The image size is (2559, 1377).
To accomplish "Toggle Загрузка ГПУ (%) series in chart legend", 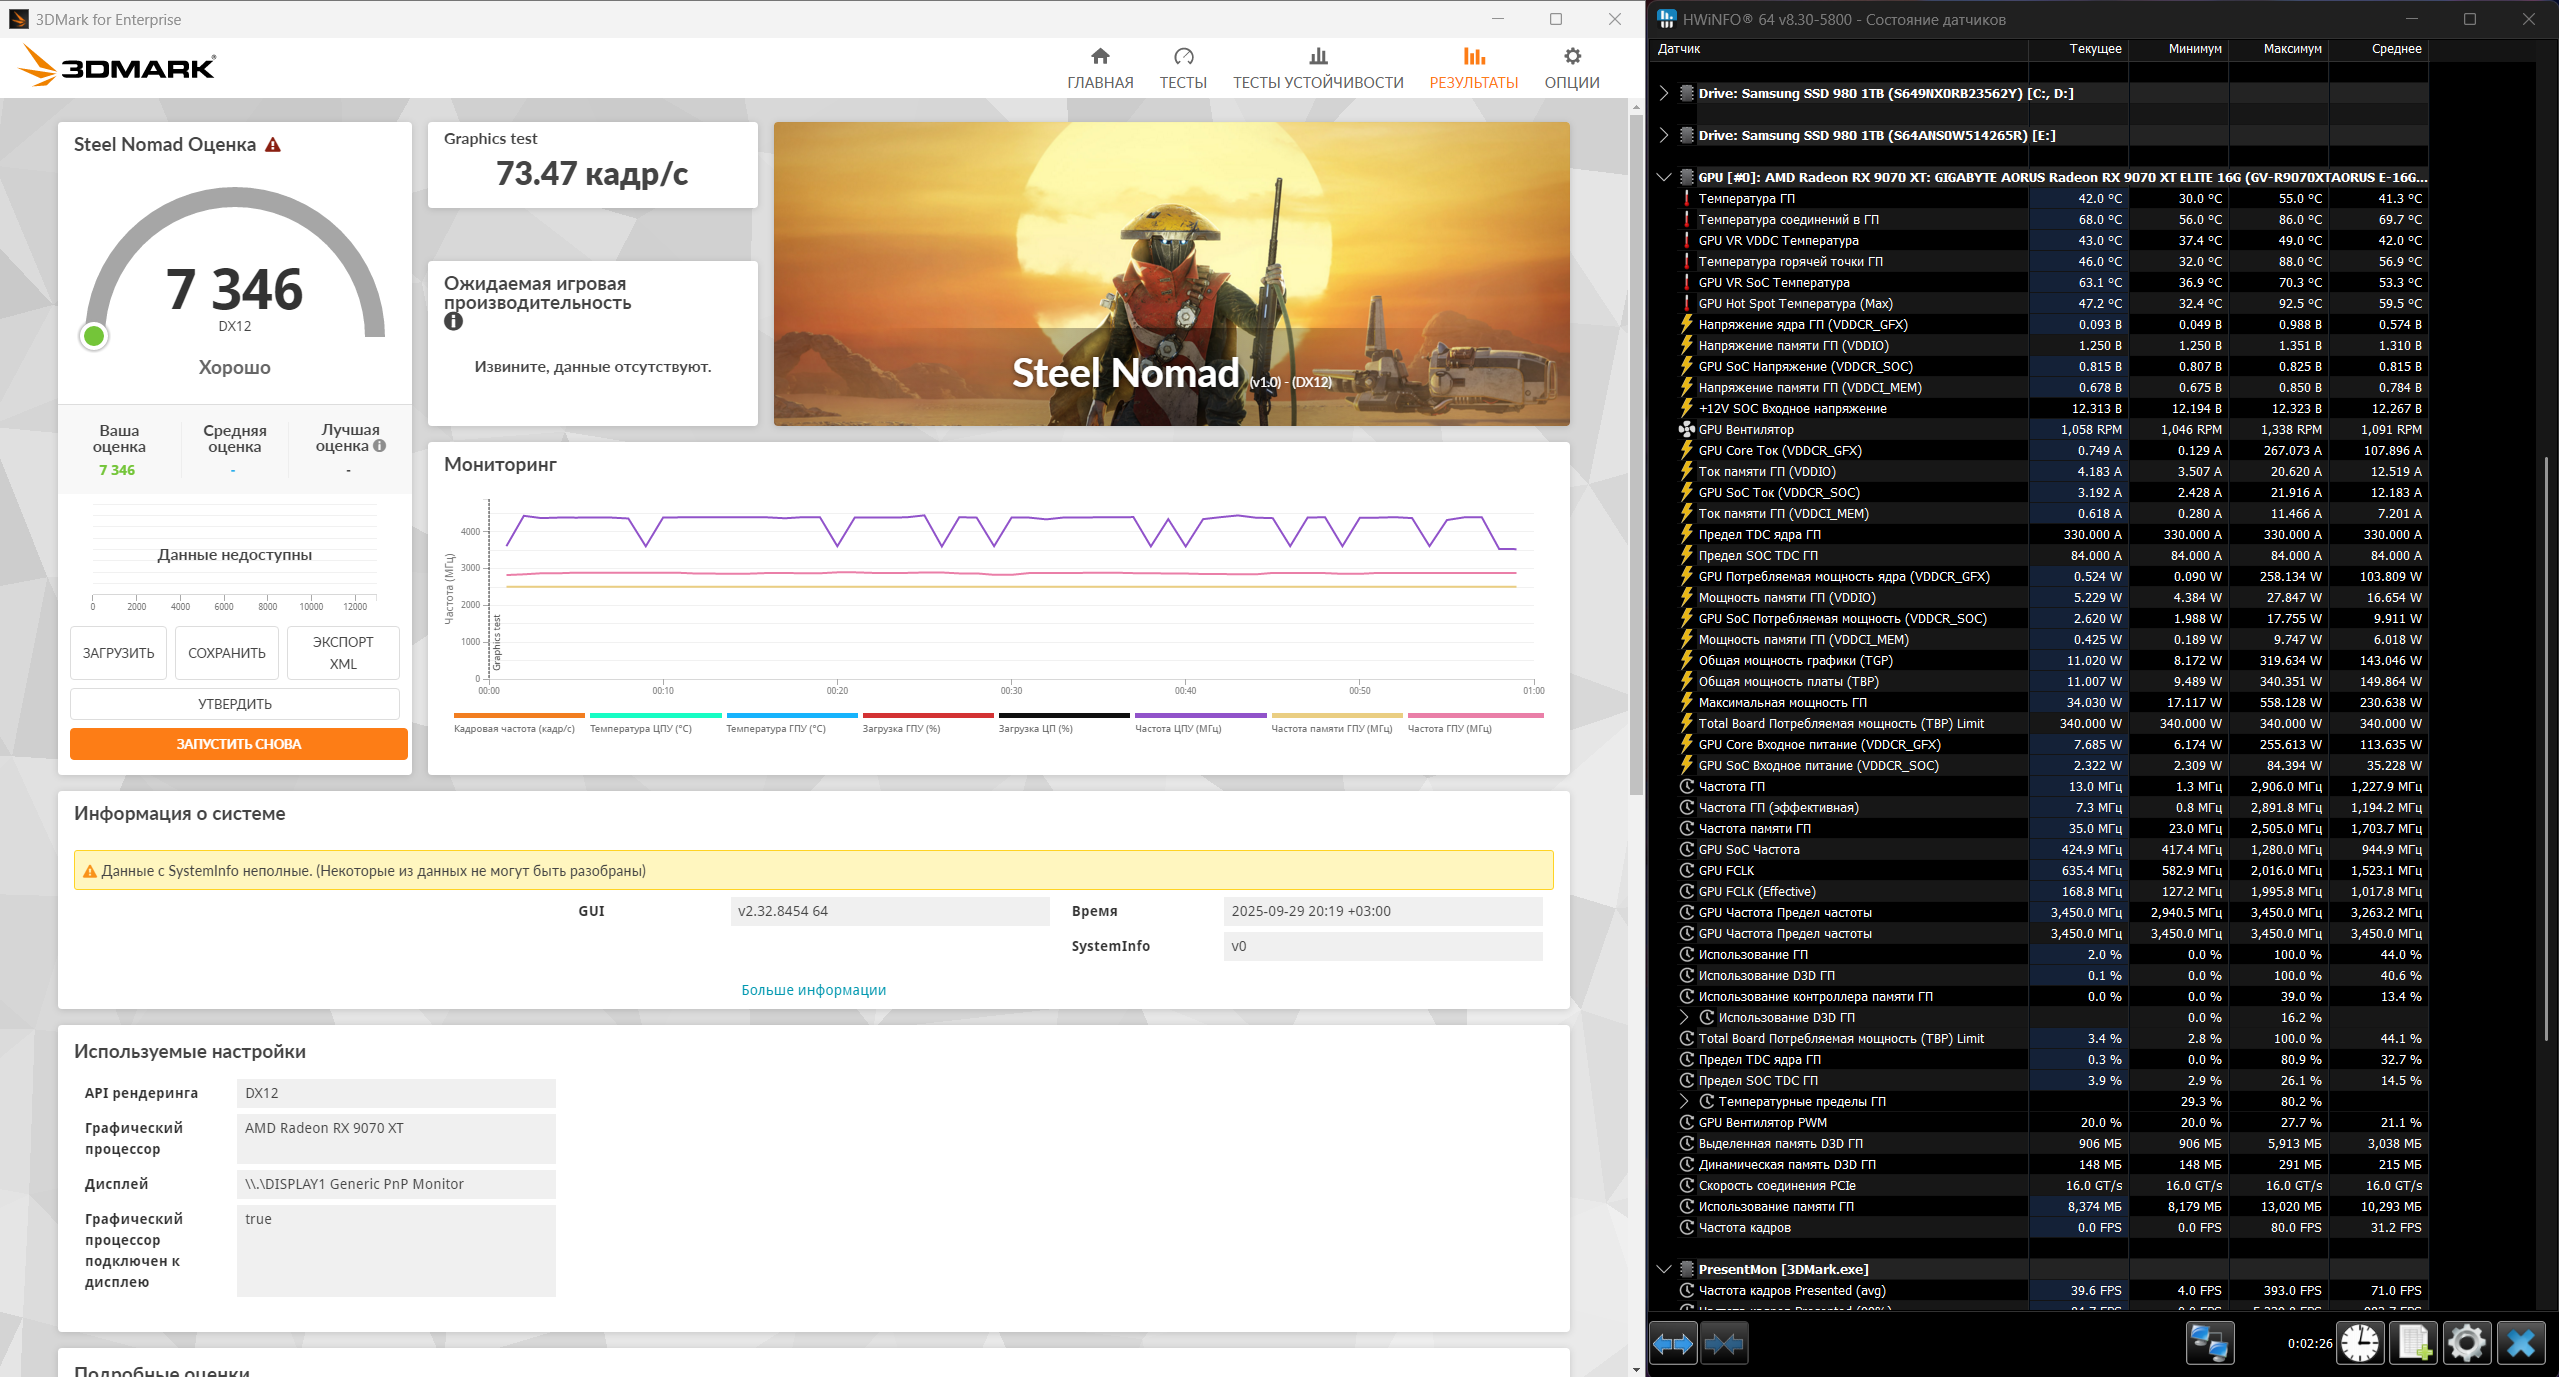I will (x=928, y=723).
